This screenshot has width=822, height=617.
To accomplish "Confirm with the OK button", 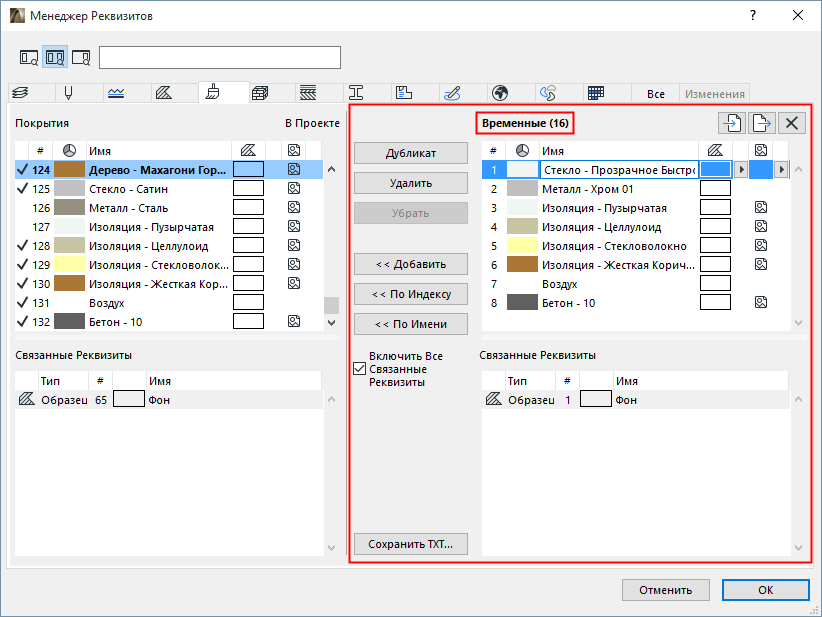I will coord(765,590).
